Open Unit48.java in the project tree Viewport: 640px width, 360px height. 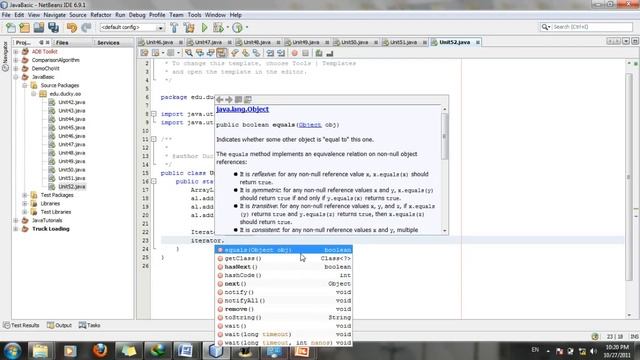coord(71,153)
